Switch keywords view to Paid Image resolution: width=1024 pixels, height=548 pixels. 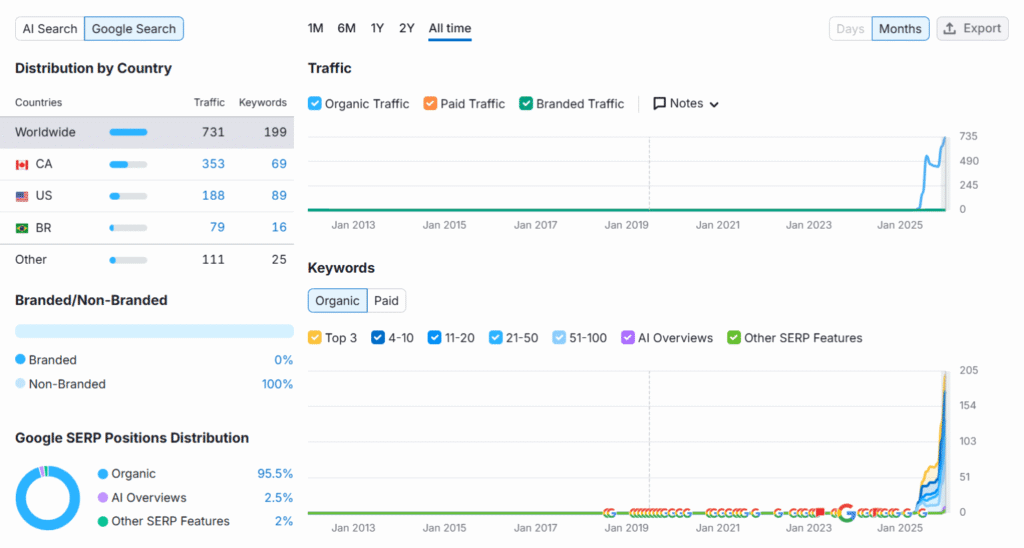point(386,301)
